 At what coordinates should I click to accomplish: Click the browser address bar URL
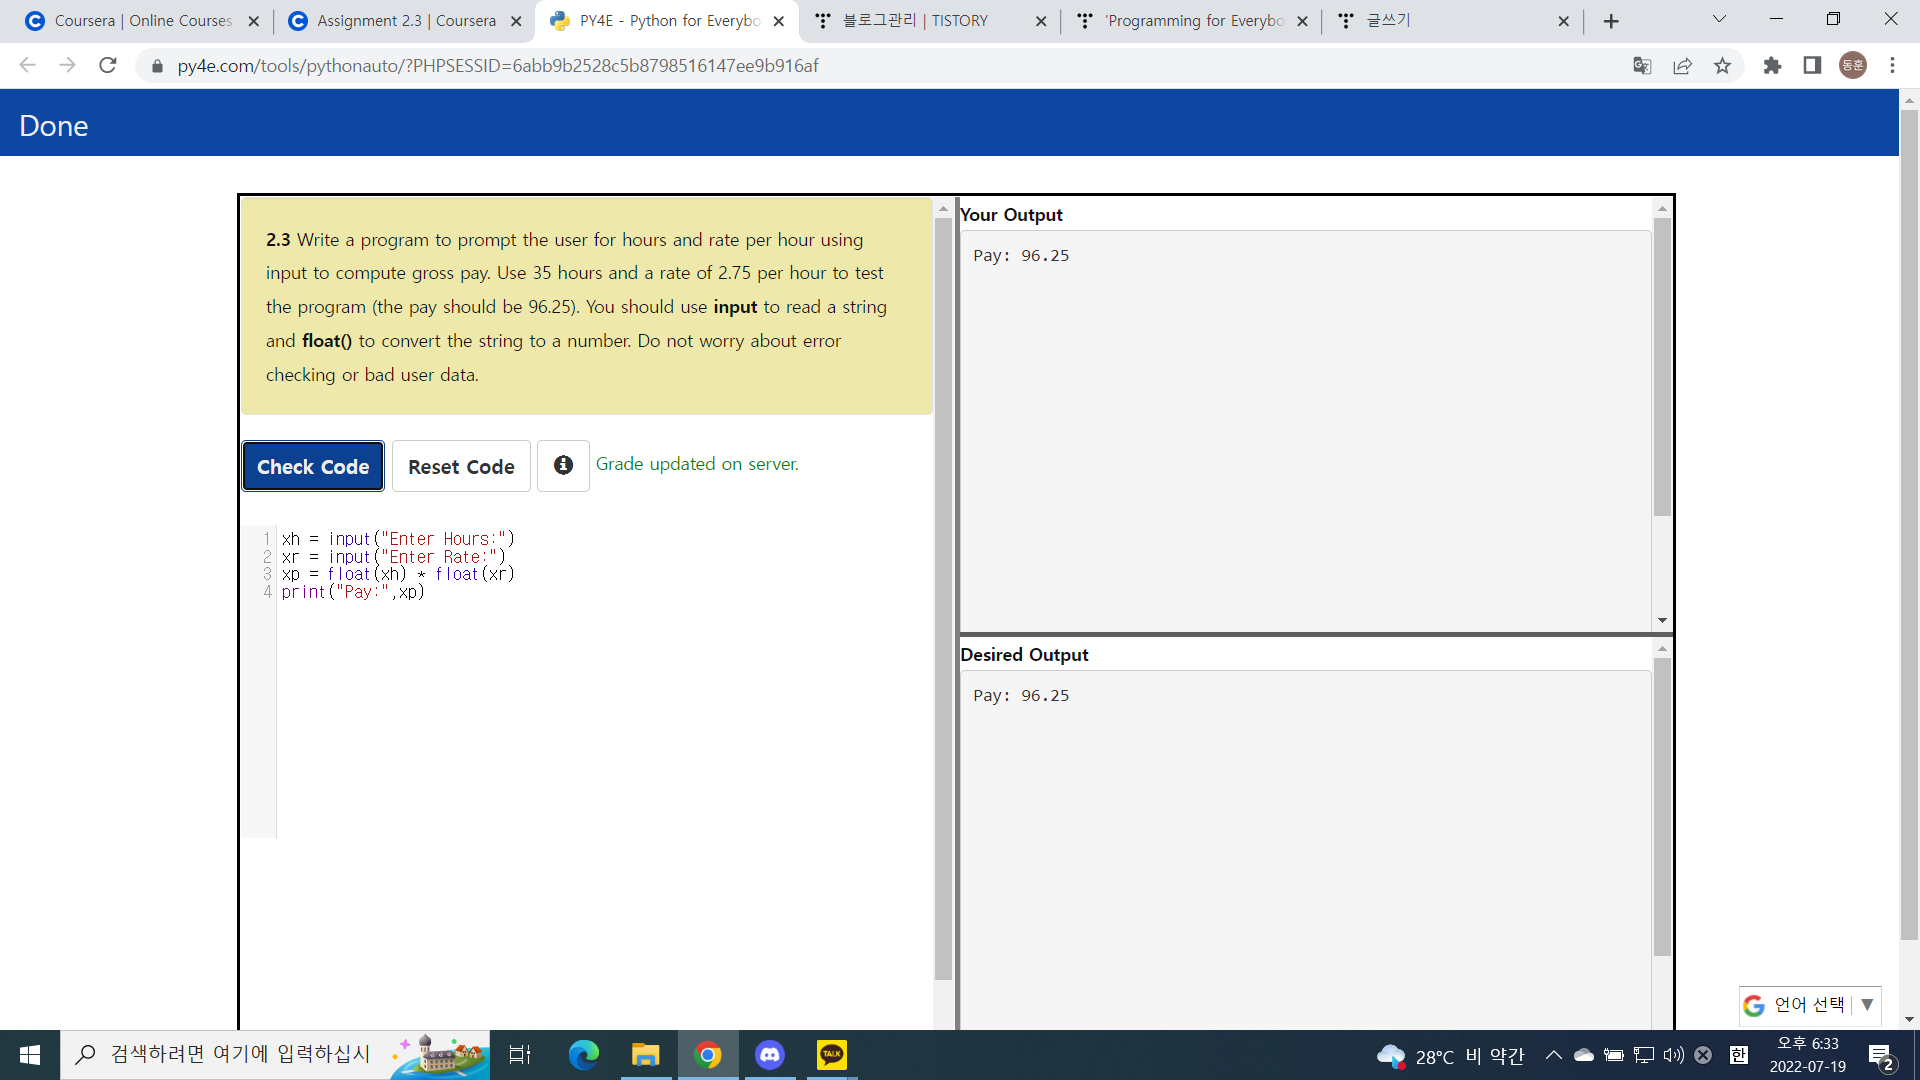pos(498,66)
